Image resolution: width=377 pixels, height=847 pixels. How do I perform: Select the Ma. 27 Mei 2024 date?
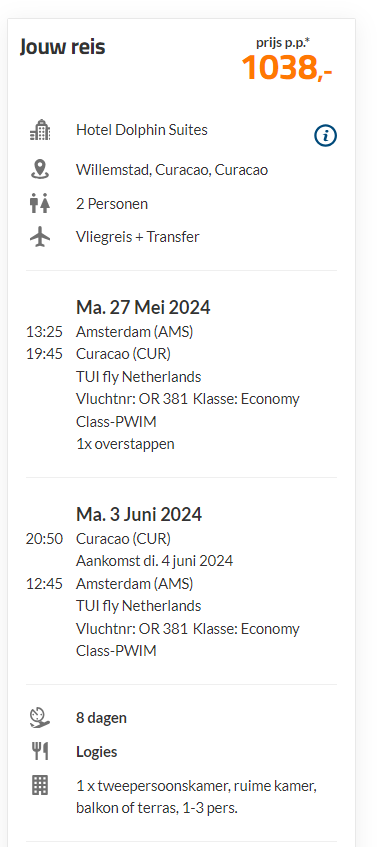[x=143, y=307]
